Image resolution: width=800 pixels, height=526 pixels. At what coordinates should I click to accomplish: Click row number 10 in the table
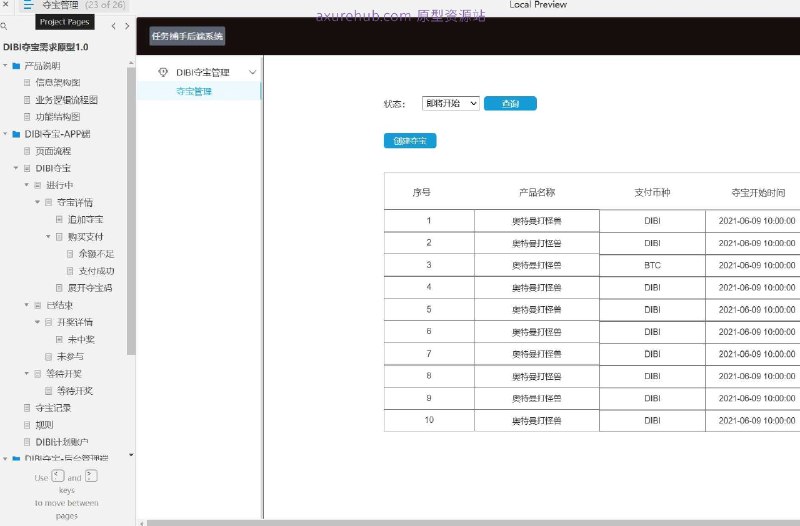pos(429,420)
